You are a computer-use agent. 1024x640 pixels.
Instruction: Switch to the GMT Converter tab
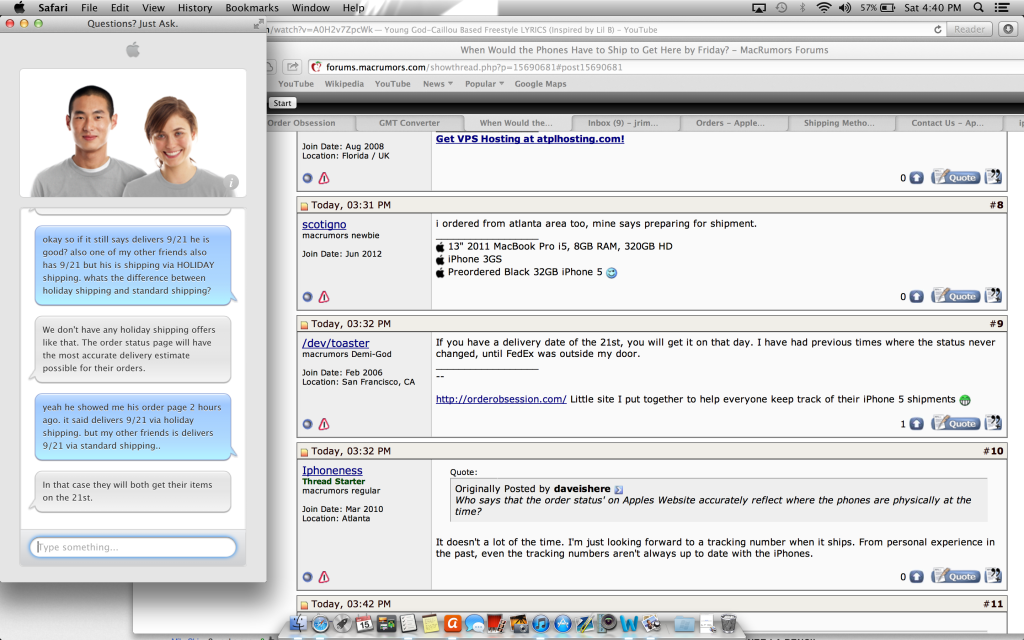(x=409, y=123)
